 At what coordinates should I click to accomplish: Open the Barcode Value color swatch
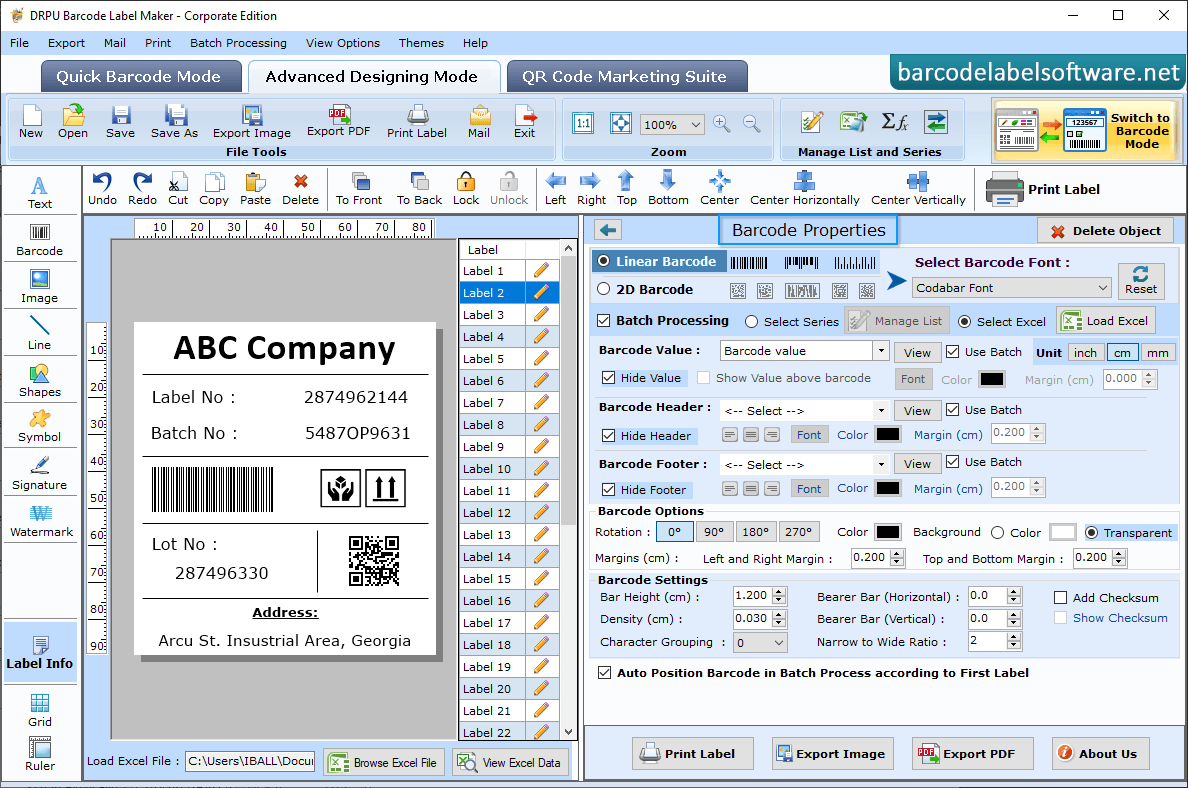(x=992, y=380)
